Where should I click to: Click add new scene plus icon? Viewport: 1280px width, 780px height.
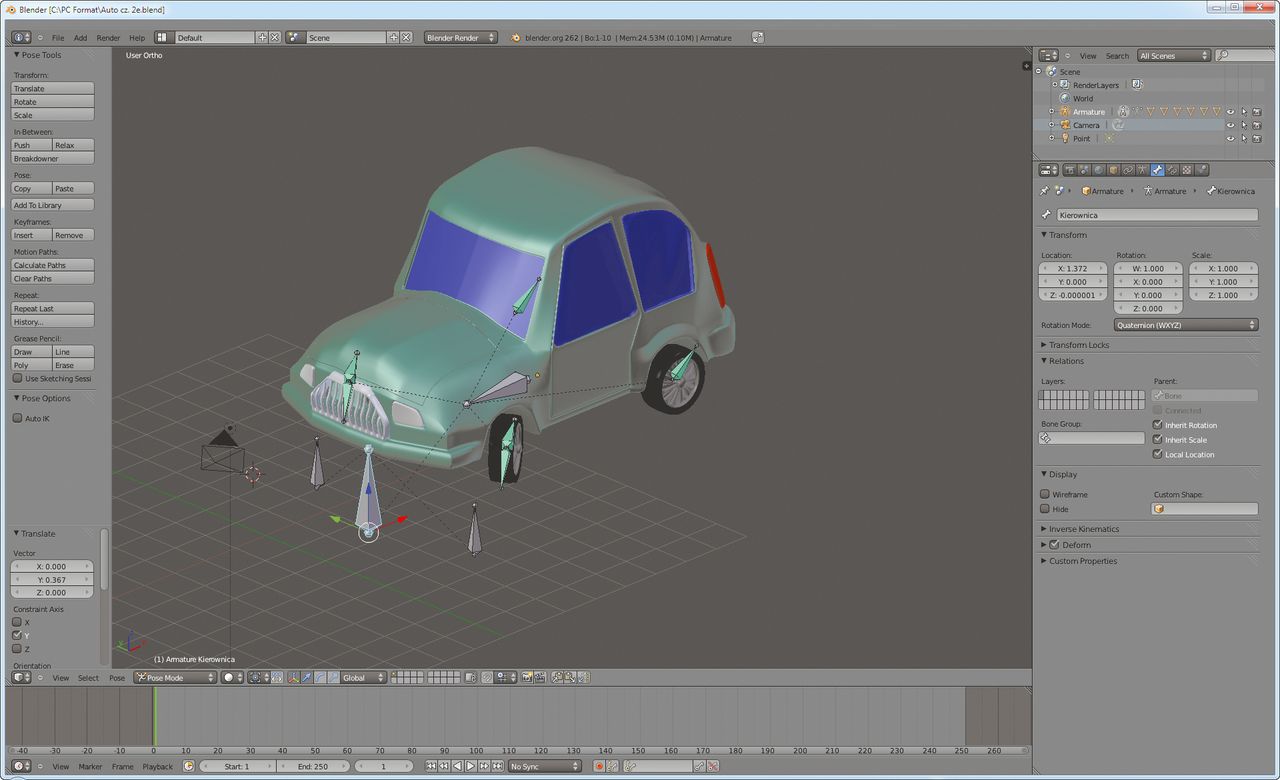click(x=394, y=37)
